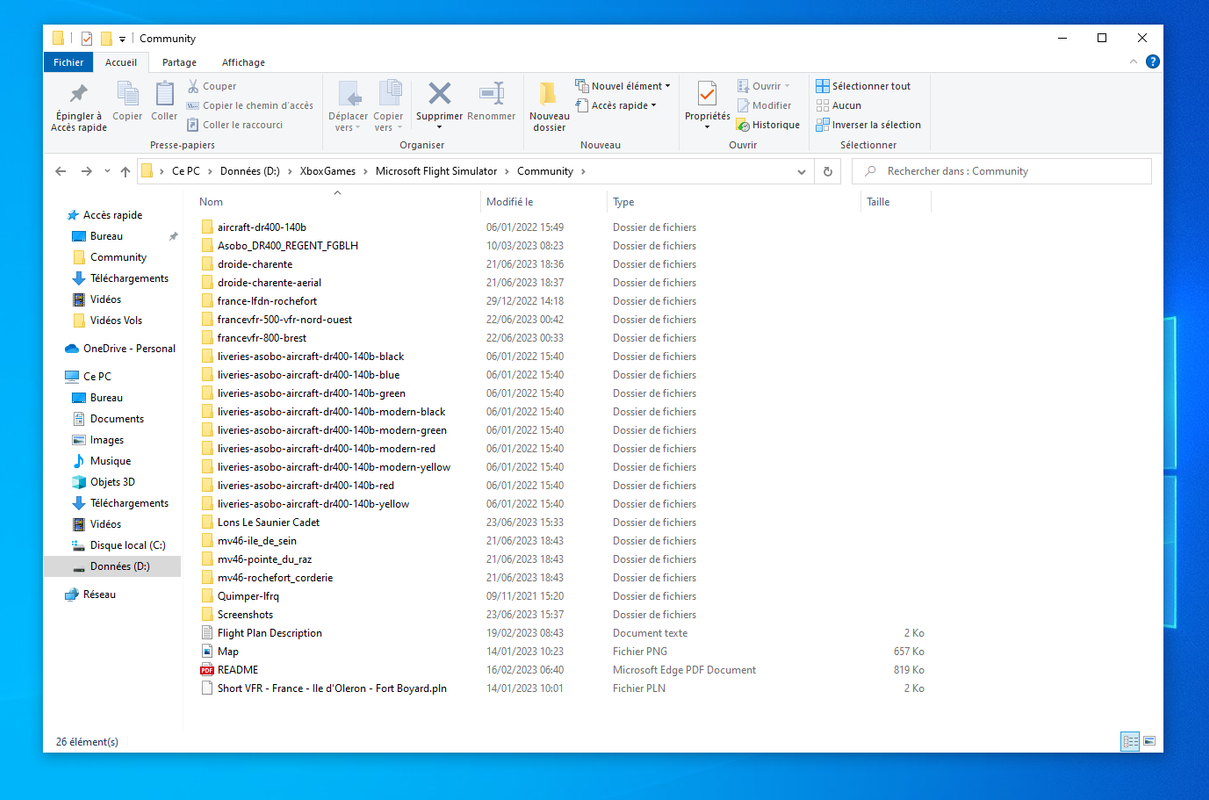Open the Déplacer vers dropdown
1209x800 pixels.
coord(349,122)
